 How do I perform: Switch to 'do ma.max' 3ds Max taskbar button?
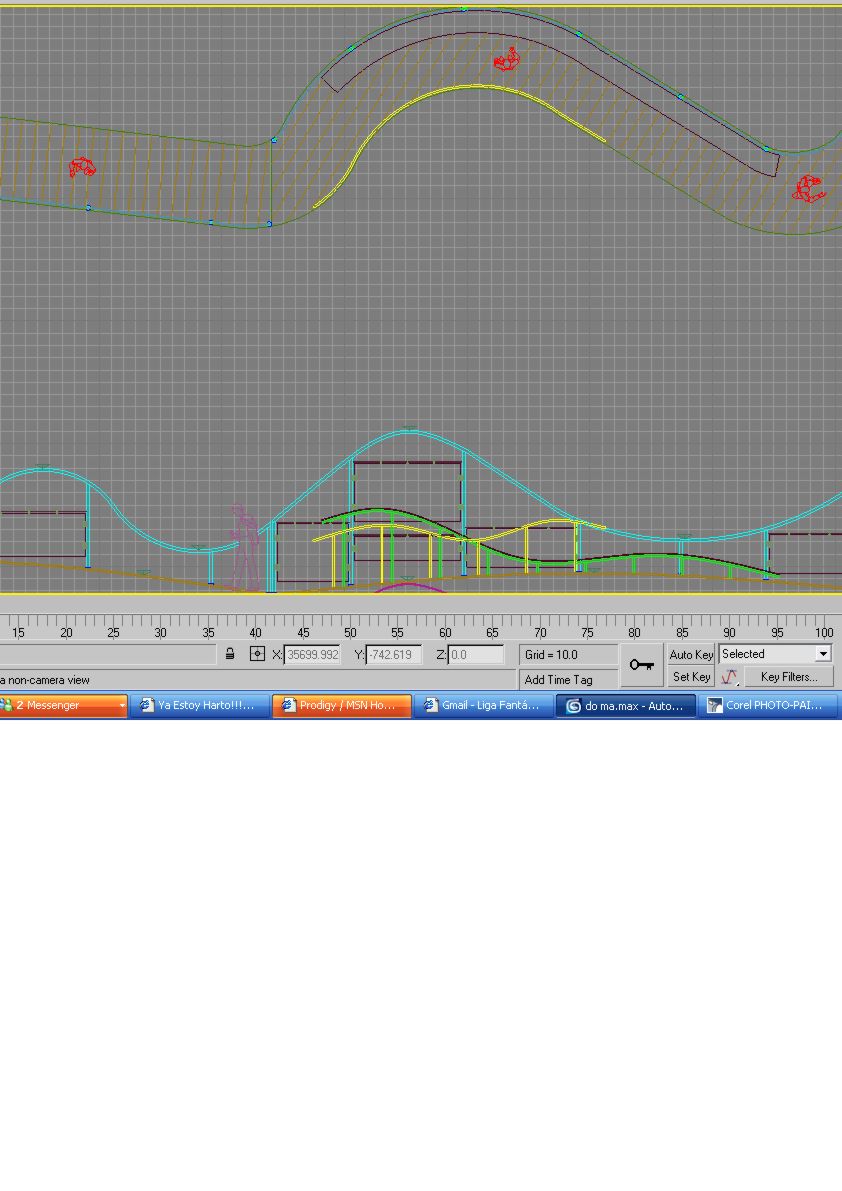pyautogui.click(x=626, y=706)
